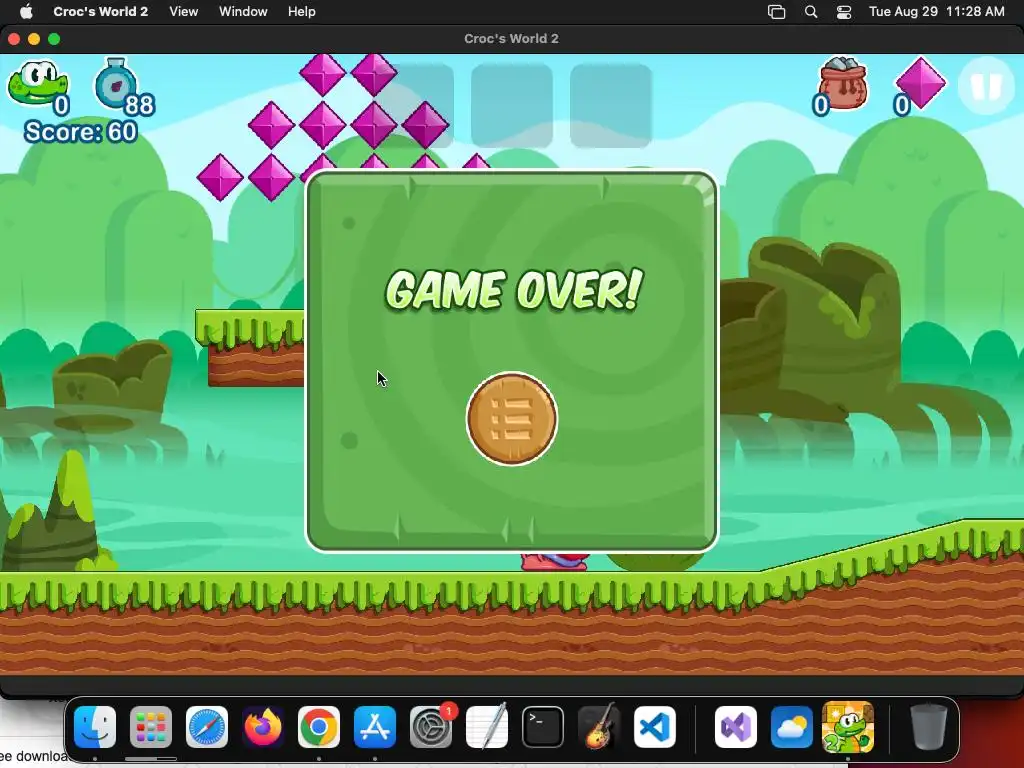Click the Stage Manager icon in menu bar
This screenshot has width=1024, height=768.
point(776,12)
